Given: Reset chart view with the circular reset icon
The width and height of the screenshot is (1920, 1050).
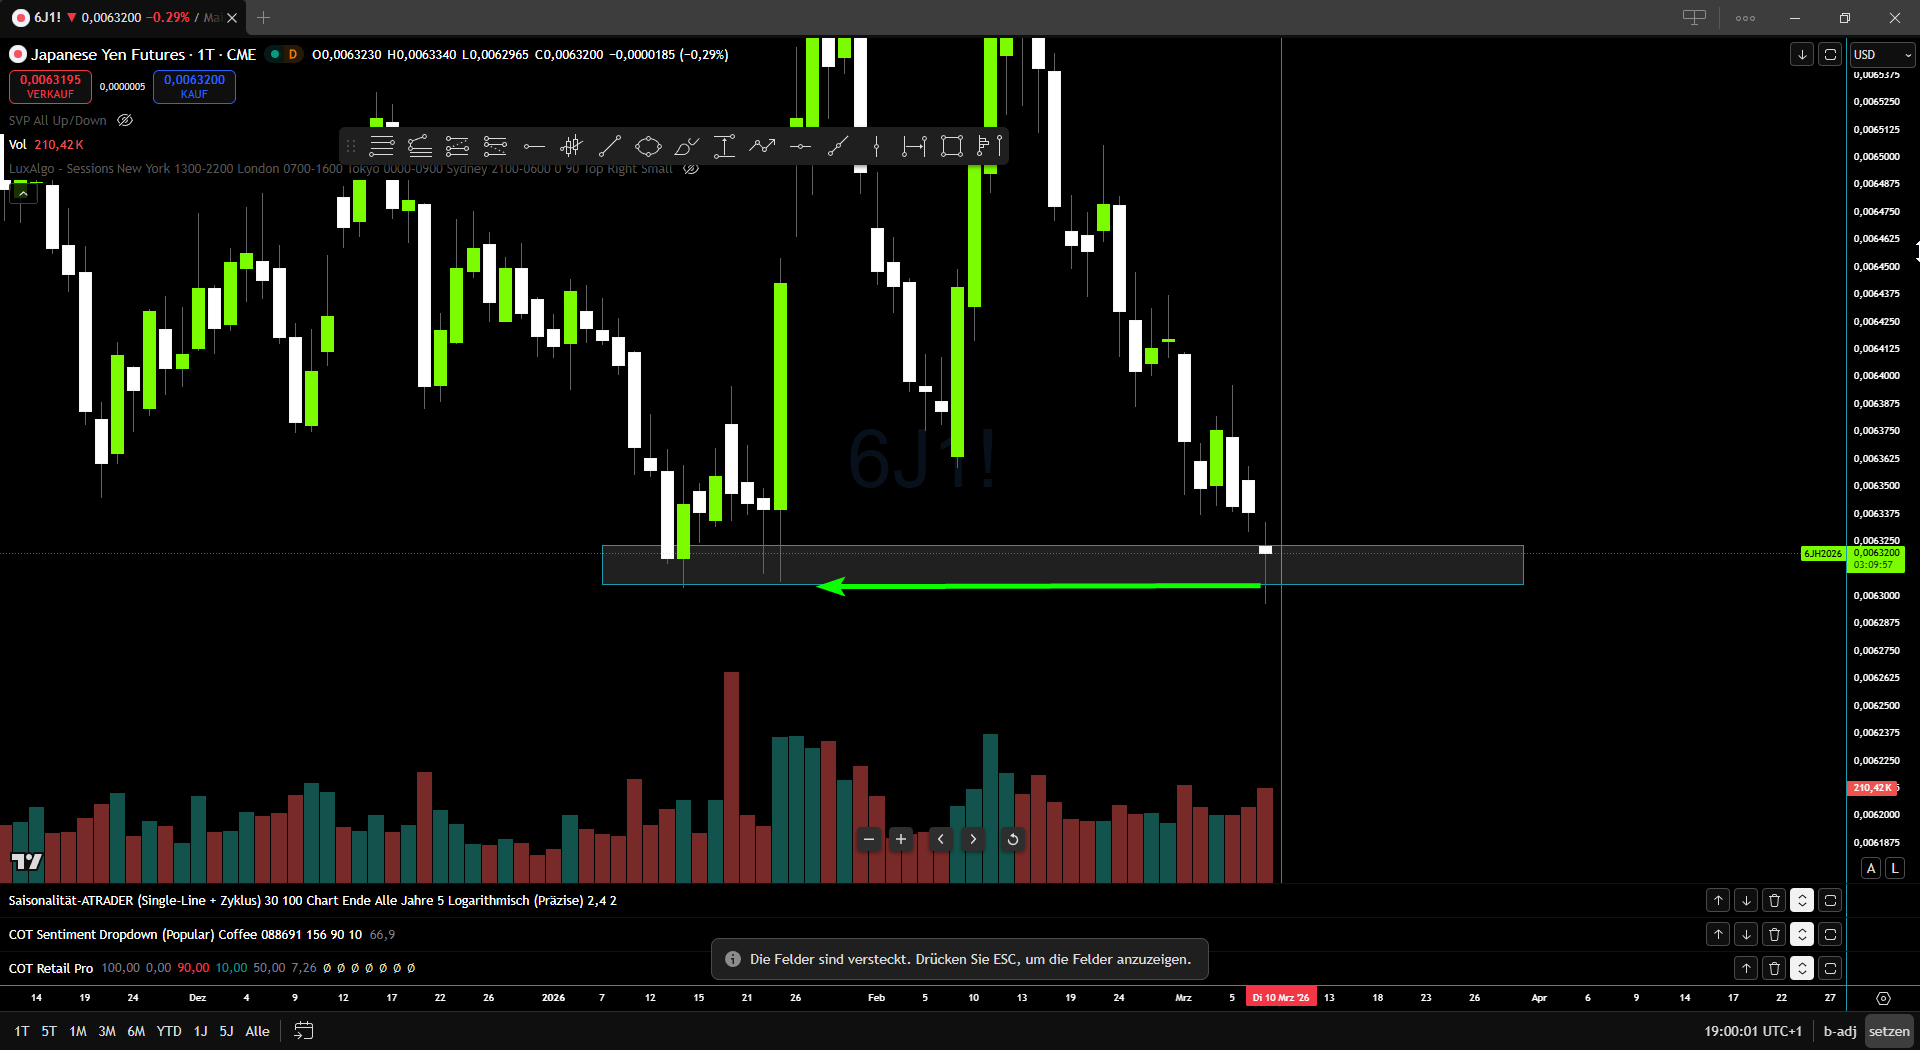Looking at the screenshot, I should pos(1012,840).
